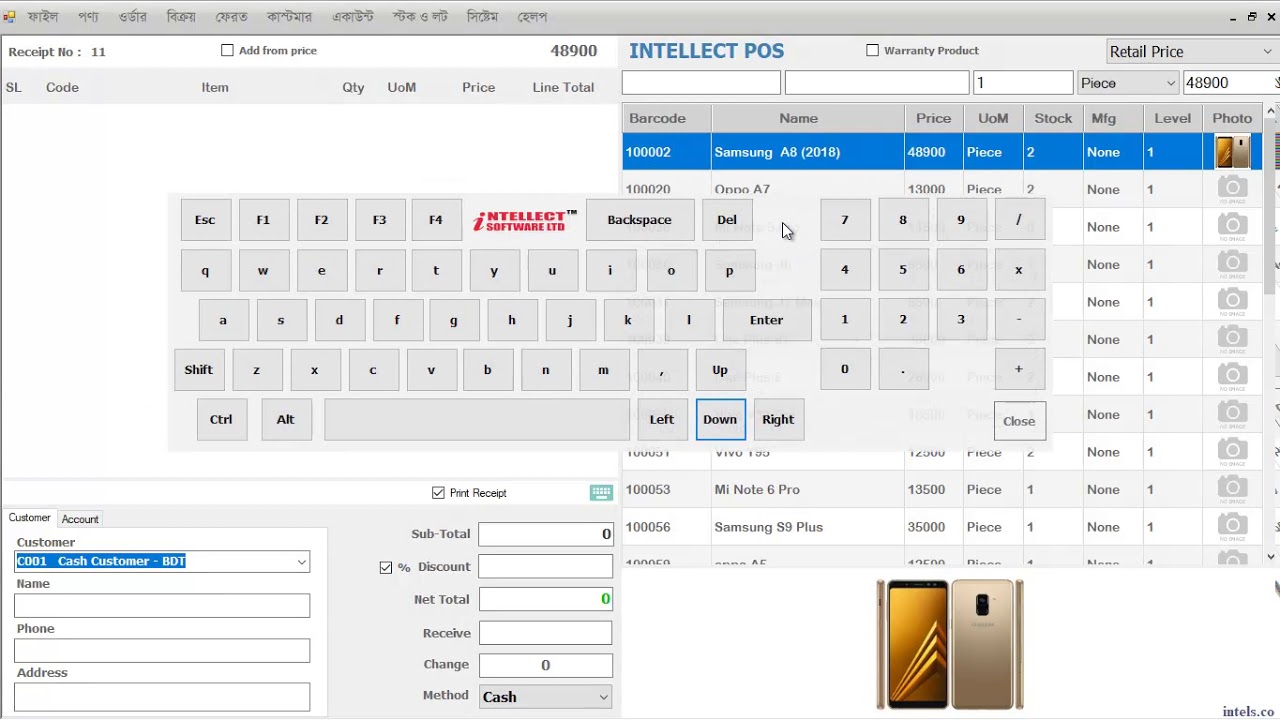Open the on-screen keyboard icon beside Print Receipt
The height and width of the screenshot is (720, 1280).
[601, 492]
